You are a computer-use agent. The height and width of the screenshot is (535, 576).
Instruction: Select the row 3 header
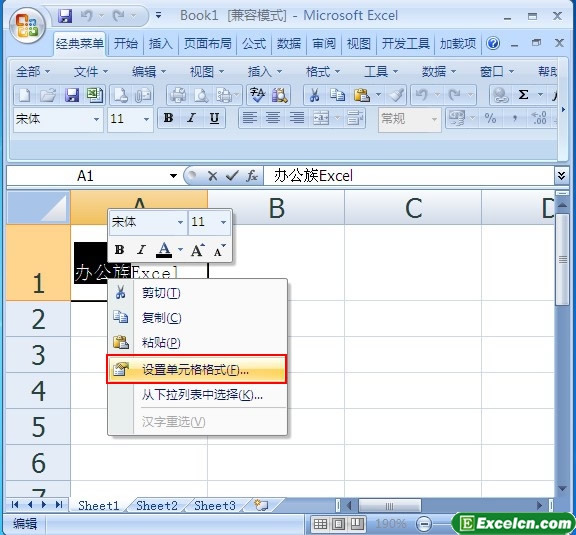(38, 355)
